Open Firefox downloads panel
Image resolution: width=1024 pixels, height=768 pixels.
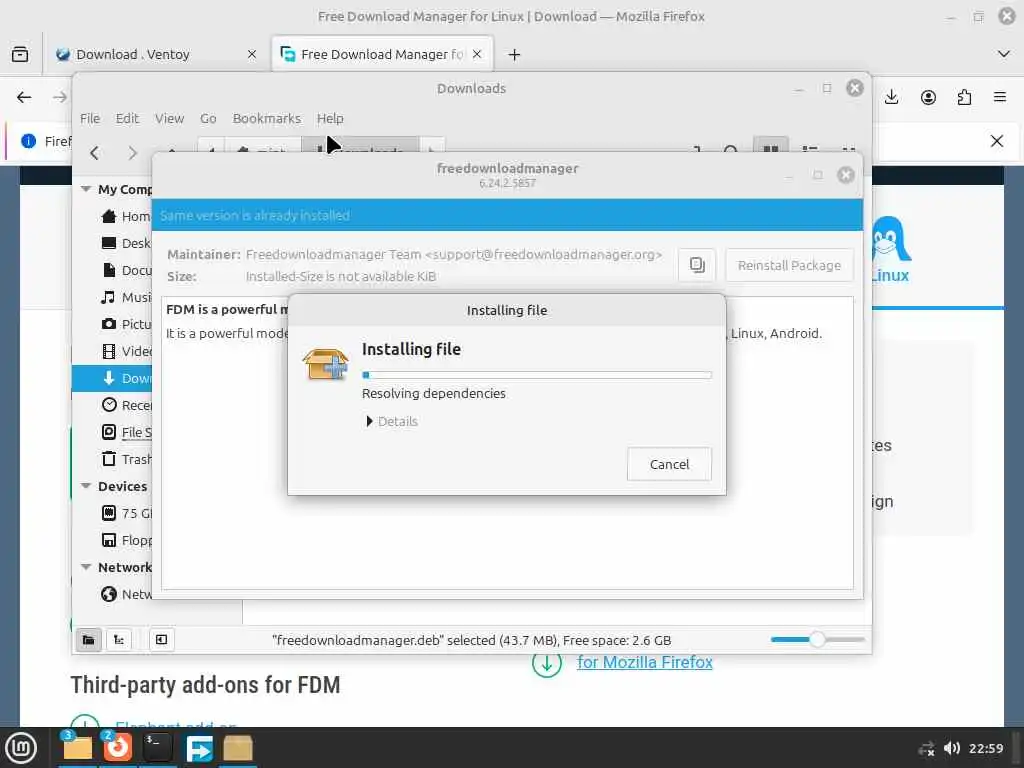(891, 97)
